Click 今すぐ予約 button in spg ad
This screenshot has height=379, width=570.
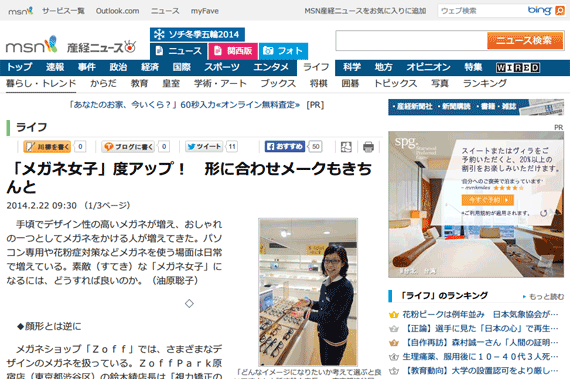487,200
